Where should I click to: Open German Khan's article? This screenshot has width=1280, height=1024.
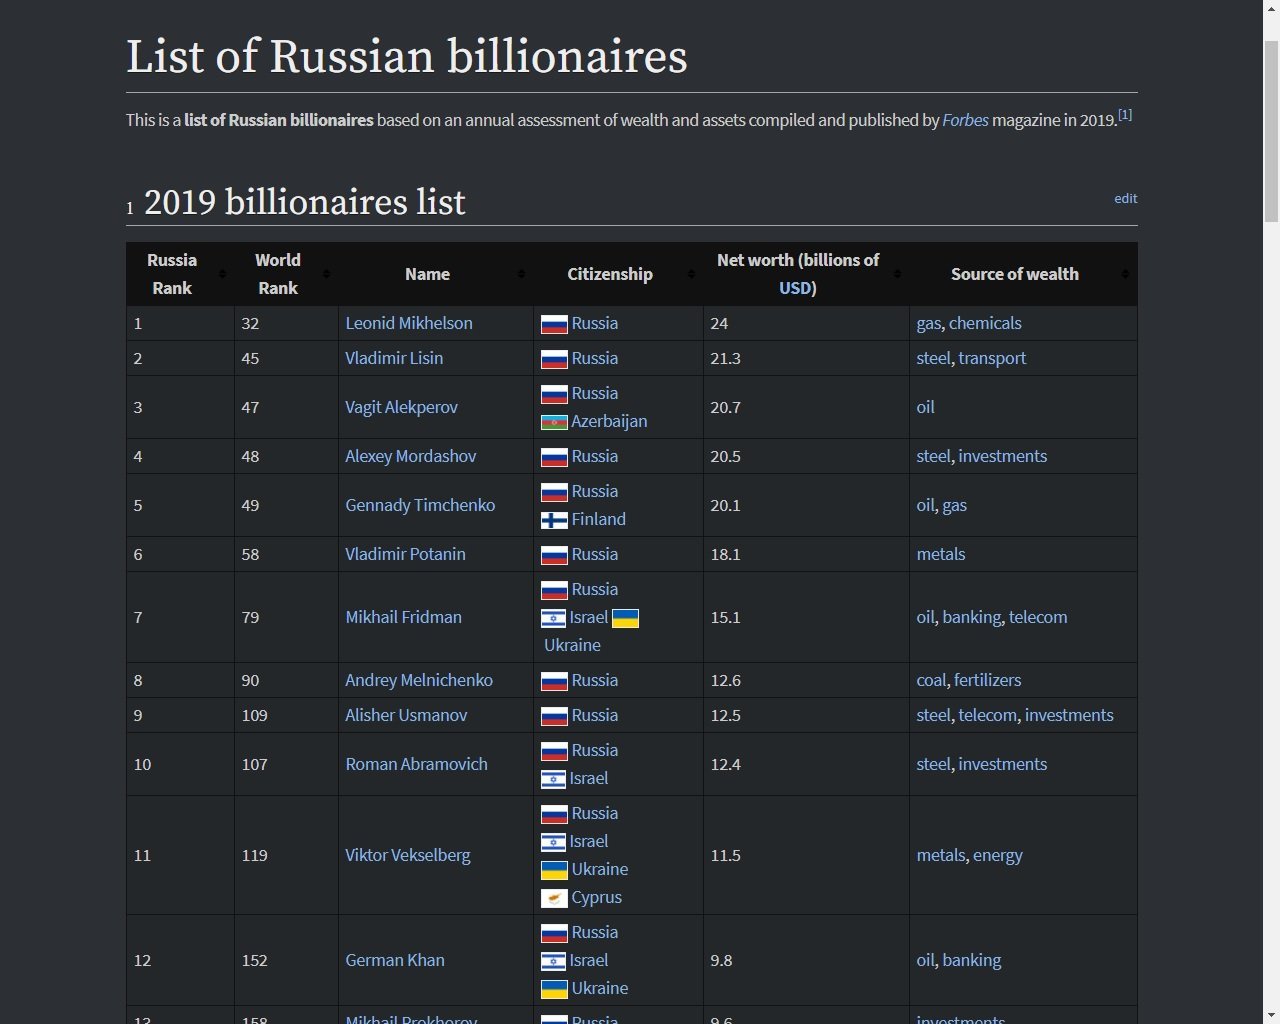395,960
